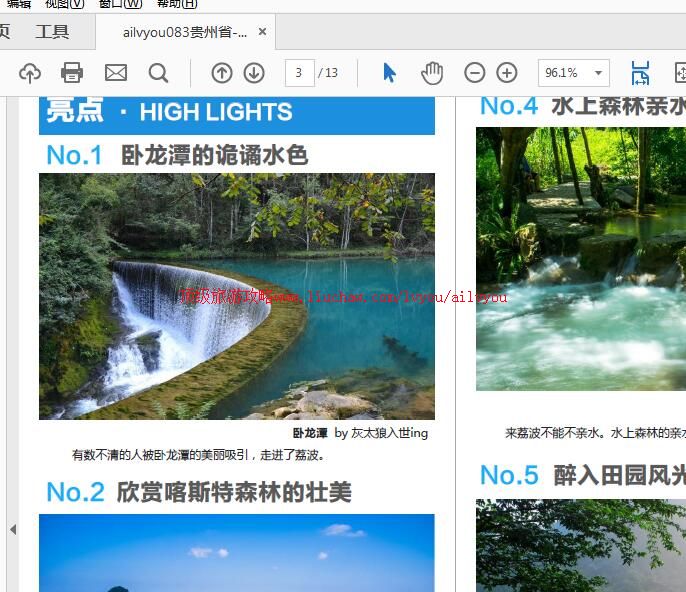Image resolution: width=686 pixels, height=592 pixels.
Task: Expand the left navigation pane arrow
Action: [12, 529]
